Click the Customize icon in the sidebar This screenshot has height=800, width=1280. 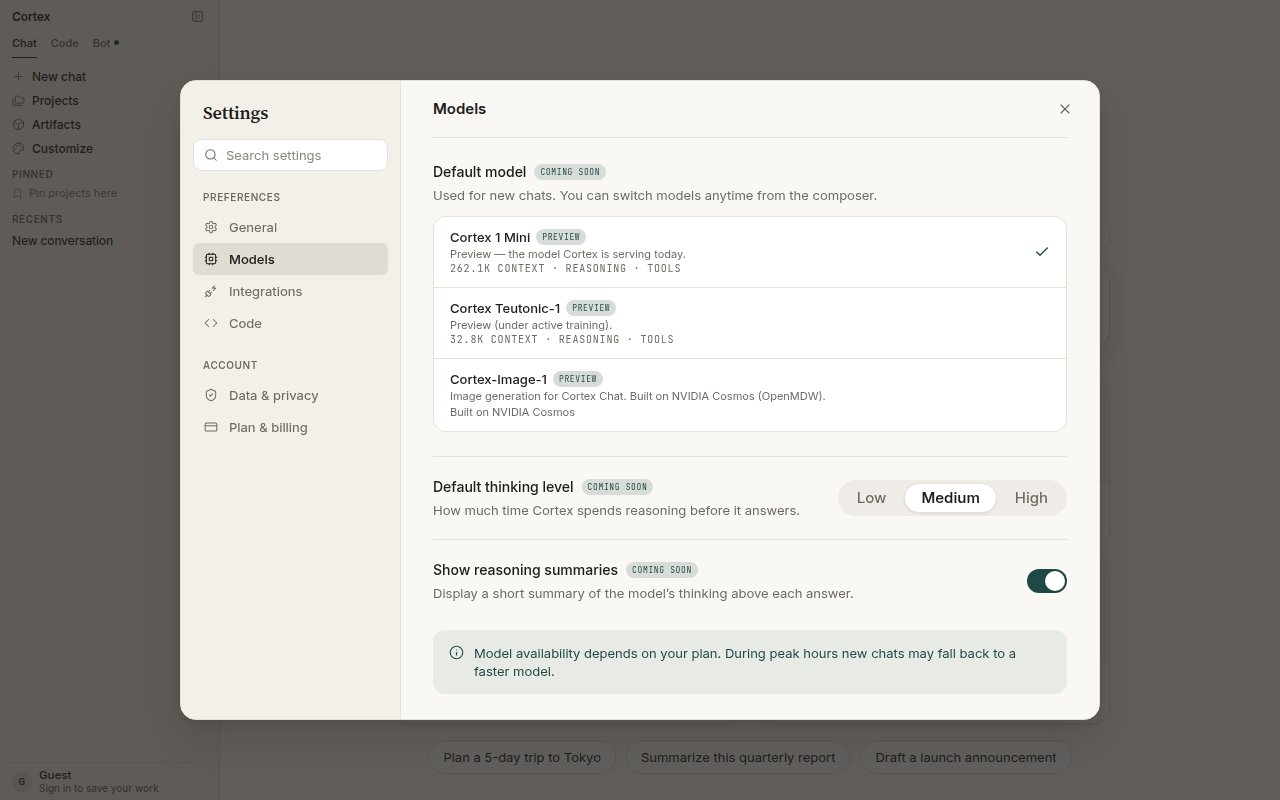click(x=18, y=148)
